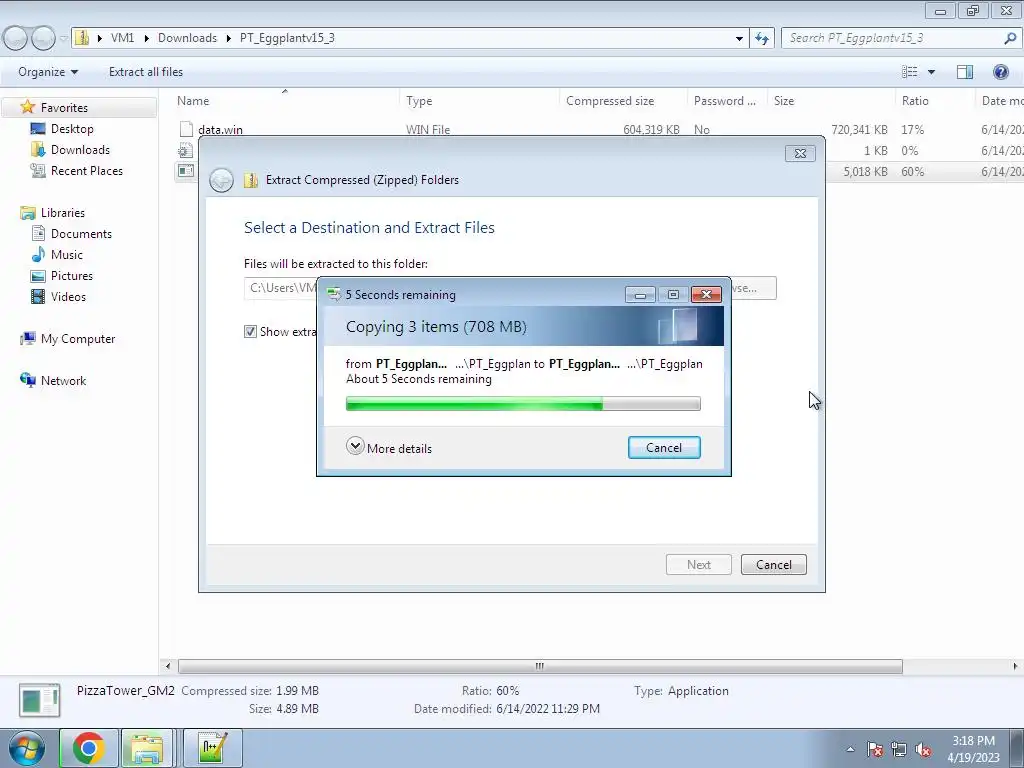Click the taskbar clock showing 3:18 PM
Screen dimensions: 1024x768
pyautogui.click(x=974, y=749)
